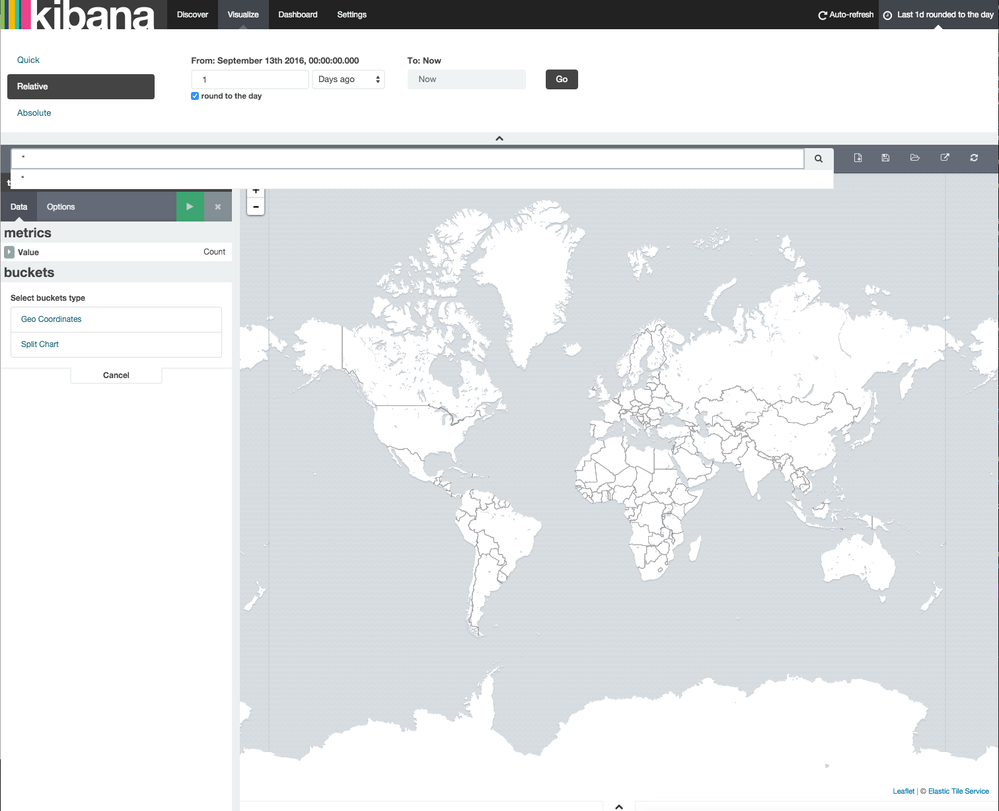This screenshot has height=811, width=999.
Task: Enable round to the day
Action: point(194,96)
